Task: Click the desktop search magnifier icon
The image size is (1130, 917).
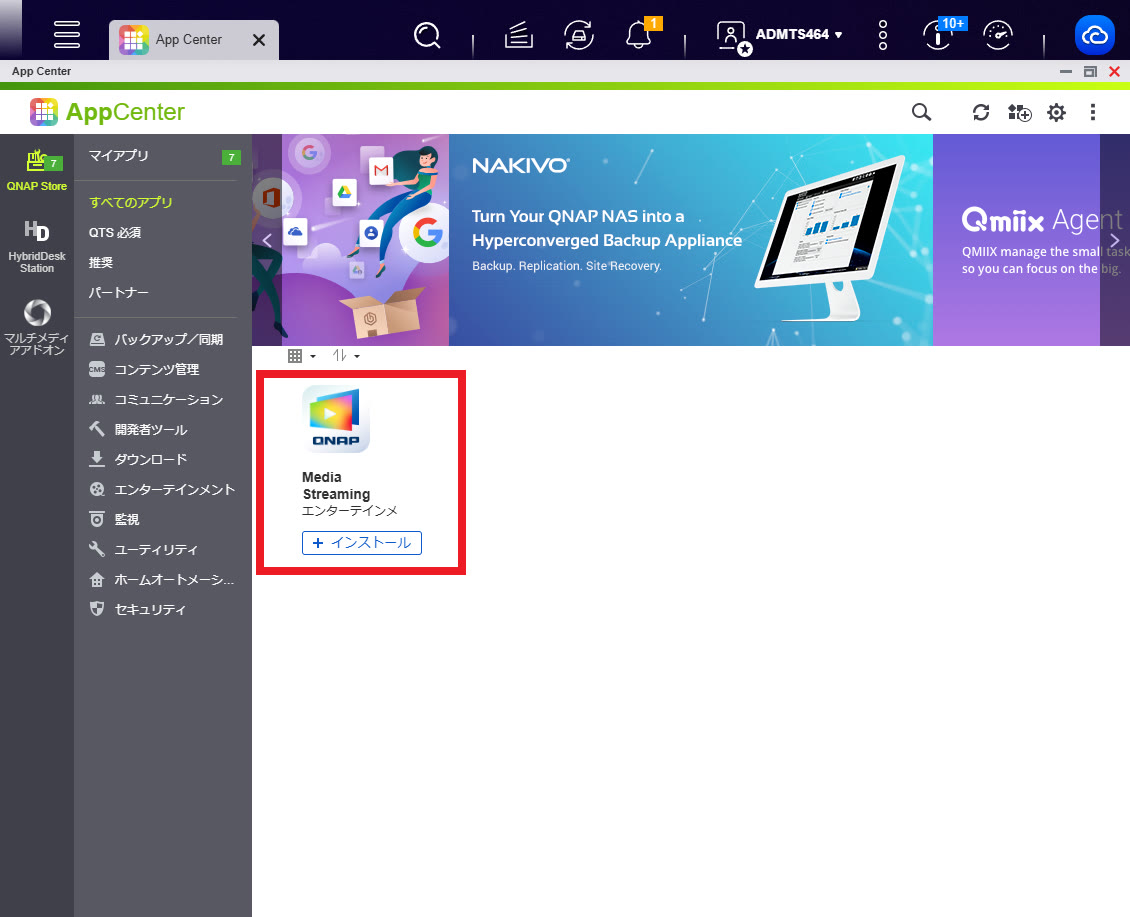Action: (427, 35)
